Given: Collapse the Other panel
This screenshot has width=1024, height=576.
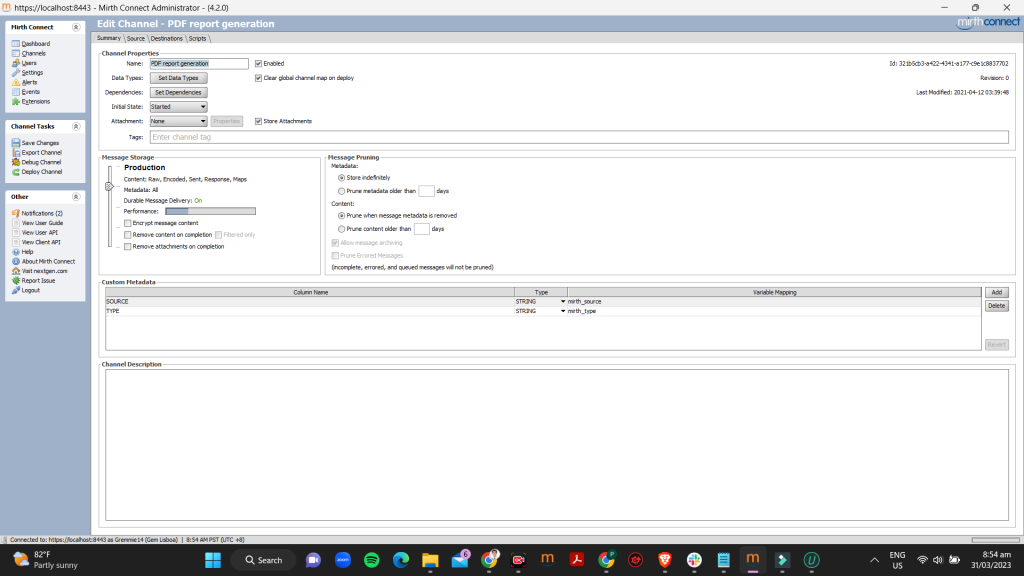Looking at the screenshot, I should pos(76,197).
